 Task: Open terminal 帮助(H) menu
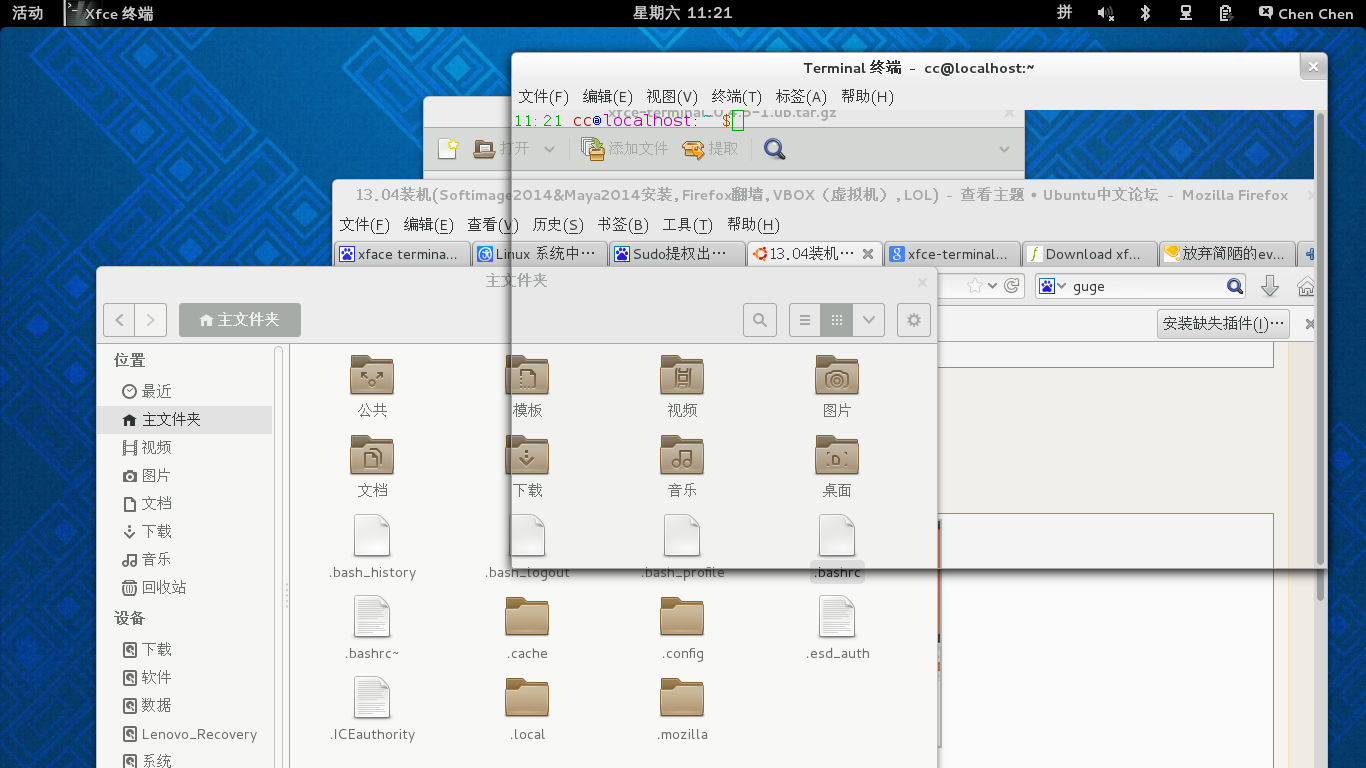pyautogui.click(x=867, y=96)
